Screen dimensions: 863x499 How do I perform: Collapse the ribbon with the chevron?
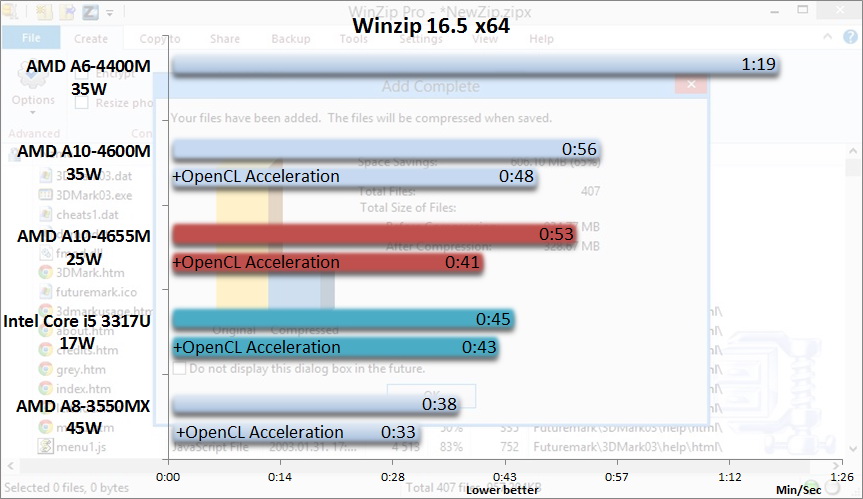click(x=827, y=37)
